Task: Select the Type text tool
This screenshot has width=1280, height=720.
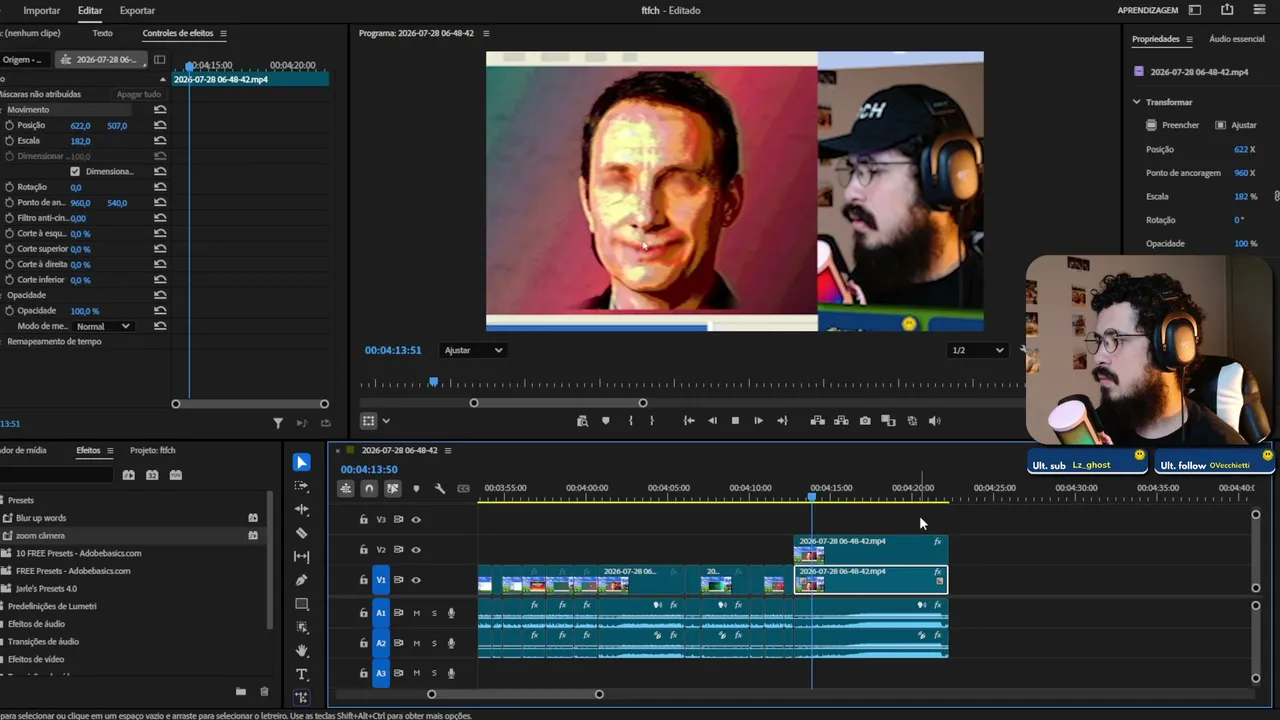Action: point(301,674)
